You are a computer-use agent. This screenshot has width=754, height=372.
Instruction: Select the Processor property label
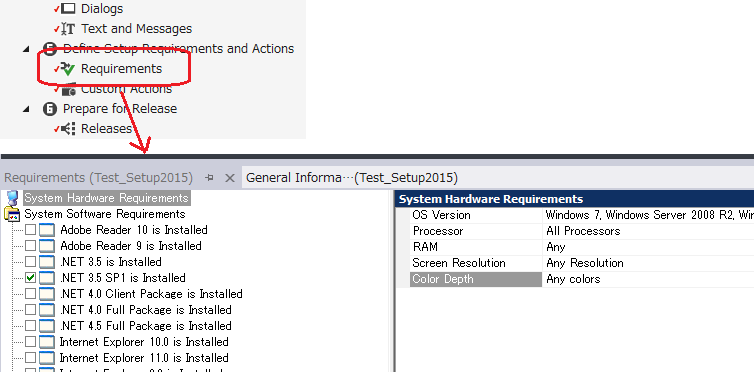pyautogui.click(x=438, y=231)
